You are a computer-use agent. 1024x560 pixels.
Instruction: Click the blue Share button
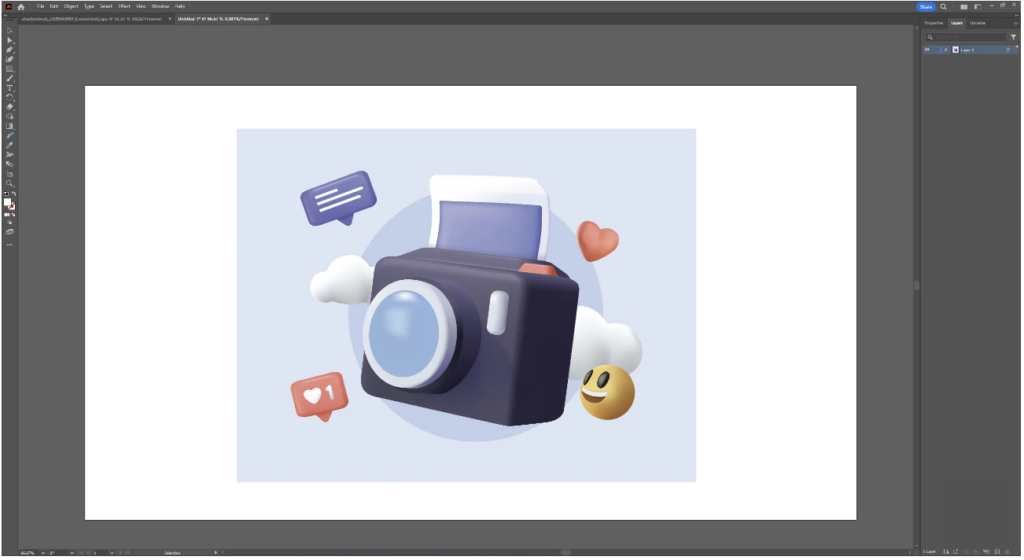point(925,6)
